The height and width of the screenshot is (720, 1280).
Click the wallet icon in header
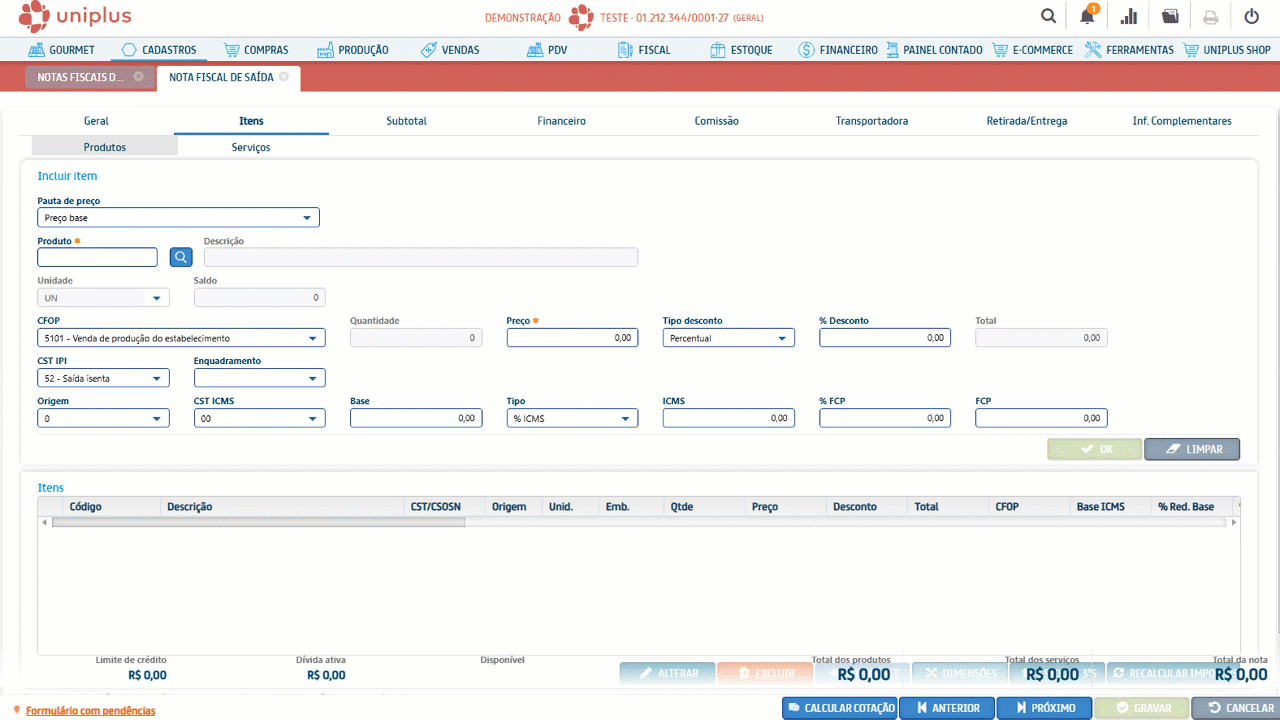[1170, 16]
